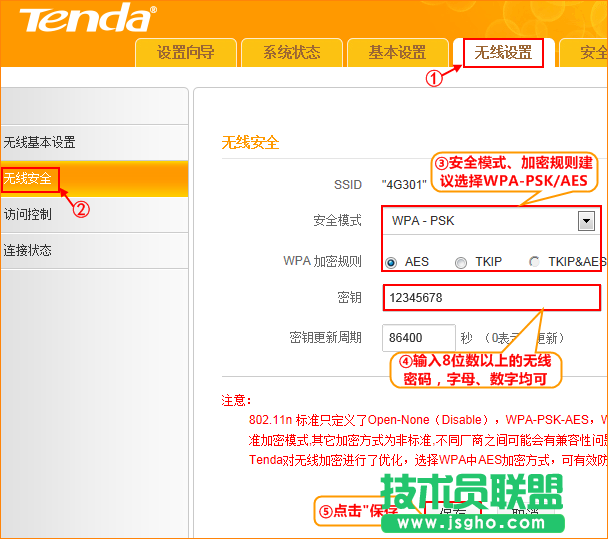
Task: Choose the TKIP encryption radio button
Action: point(461,263)
